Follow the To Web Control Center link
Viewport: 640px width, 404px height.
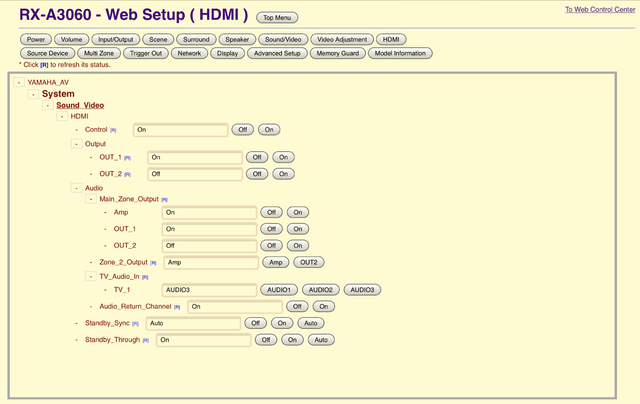click(600, 9)
